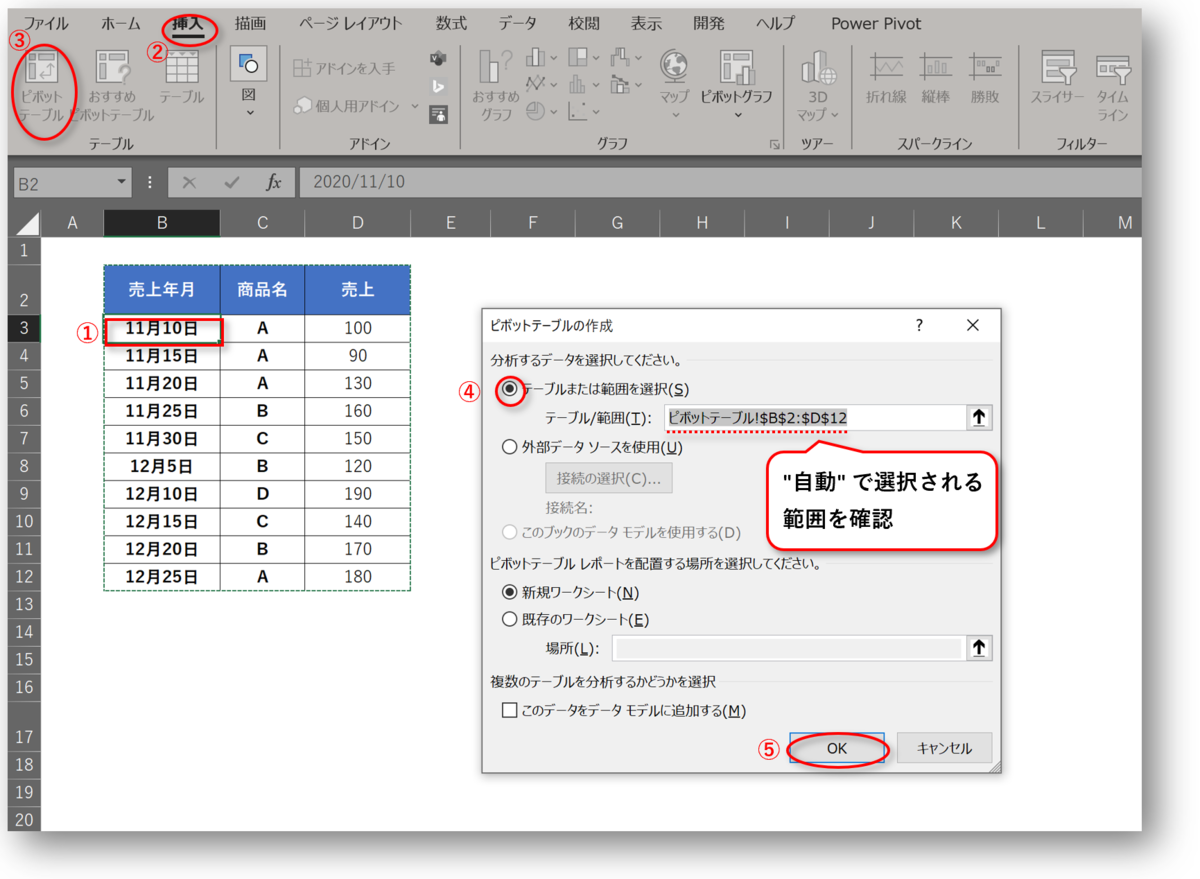Choose '新規ワークシート' radio option
Viewport: 1200px width, 879px height.
tap(510, 593)
